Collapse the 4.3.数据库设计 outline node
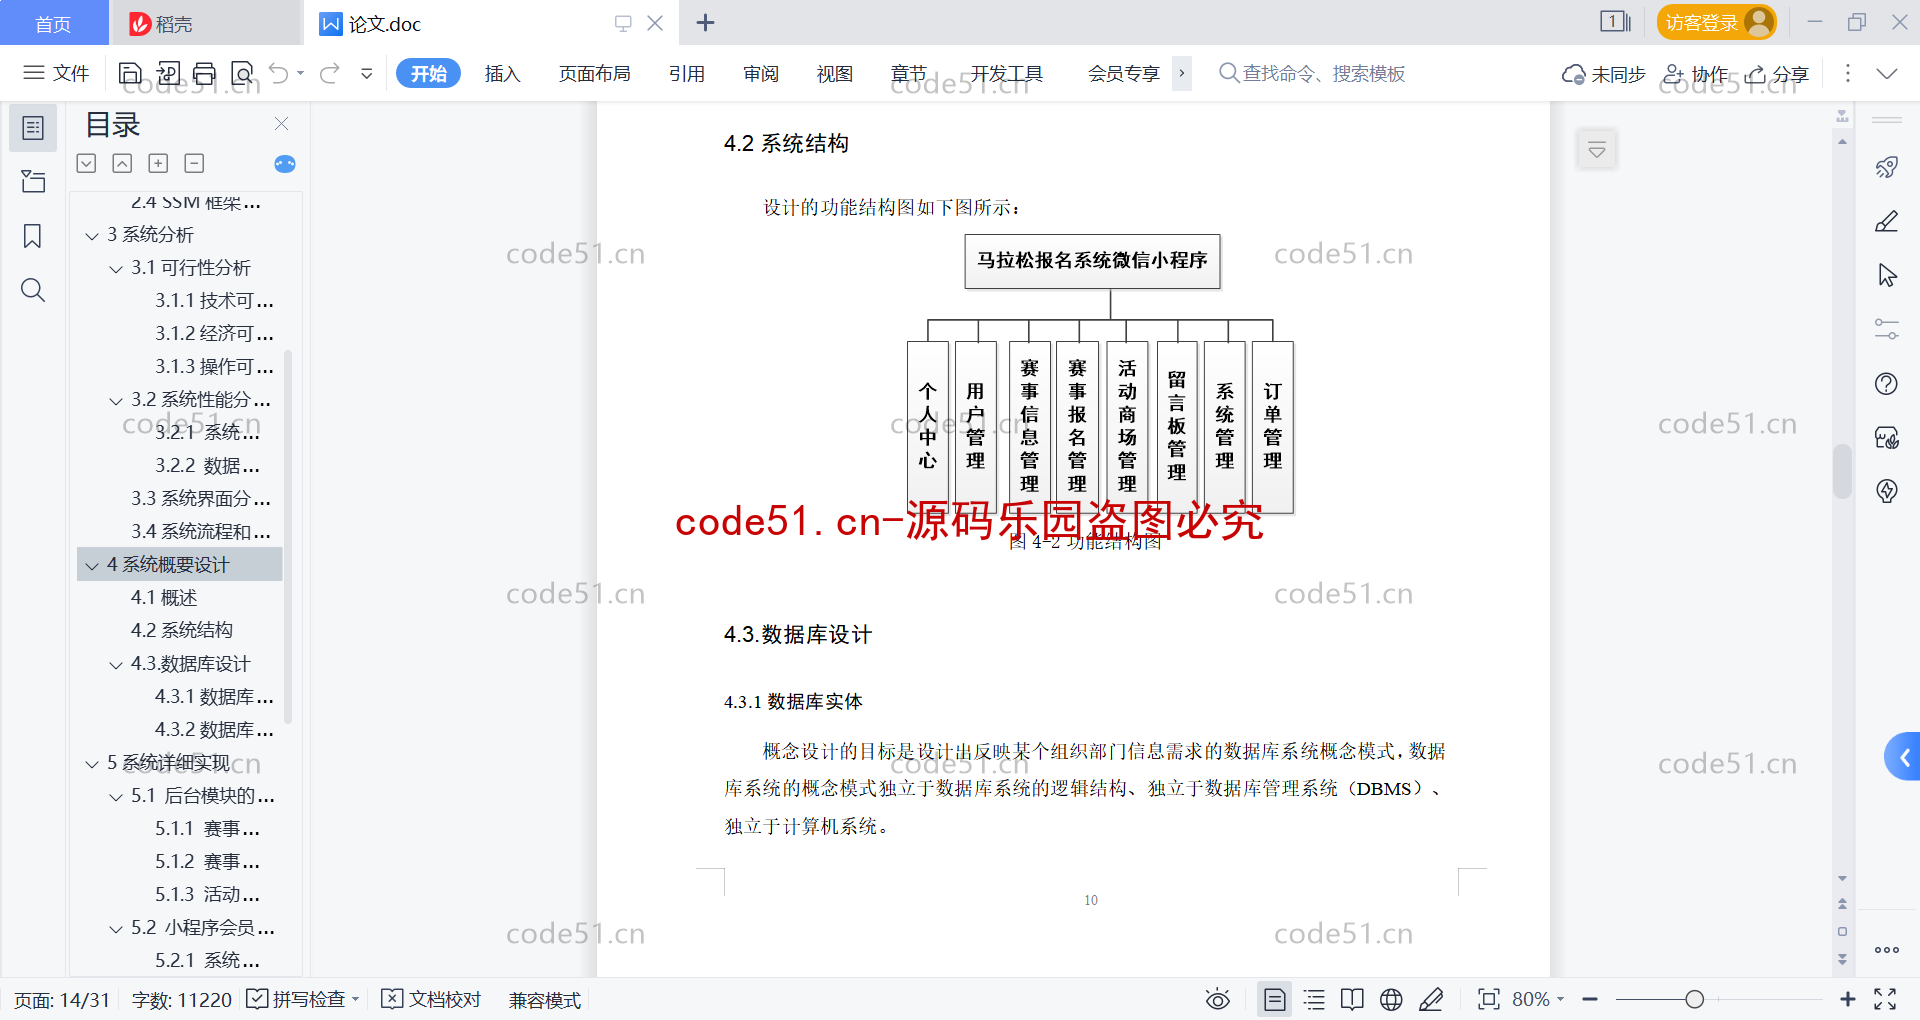Screen dimensions: 1920x1020 pyautogui.click(x=116, y=664)
